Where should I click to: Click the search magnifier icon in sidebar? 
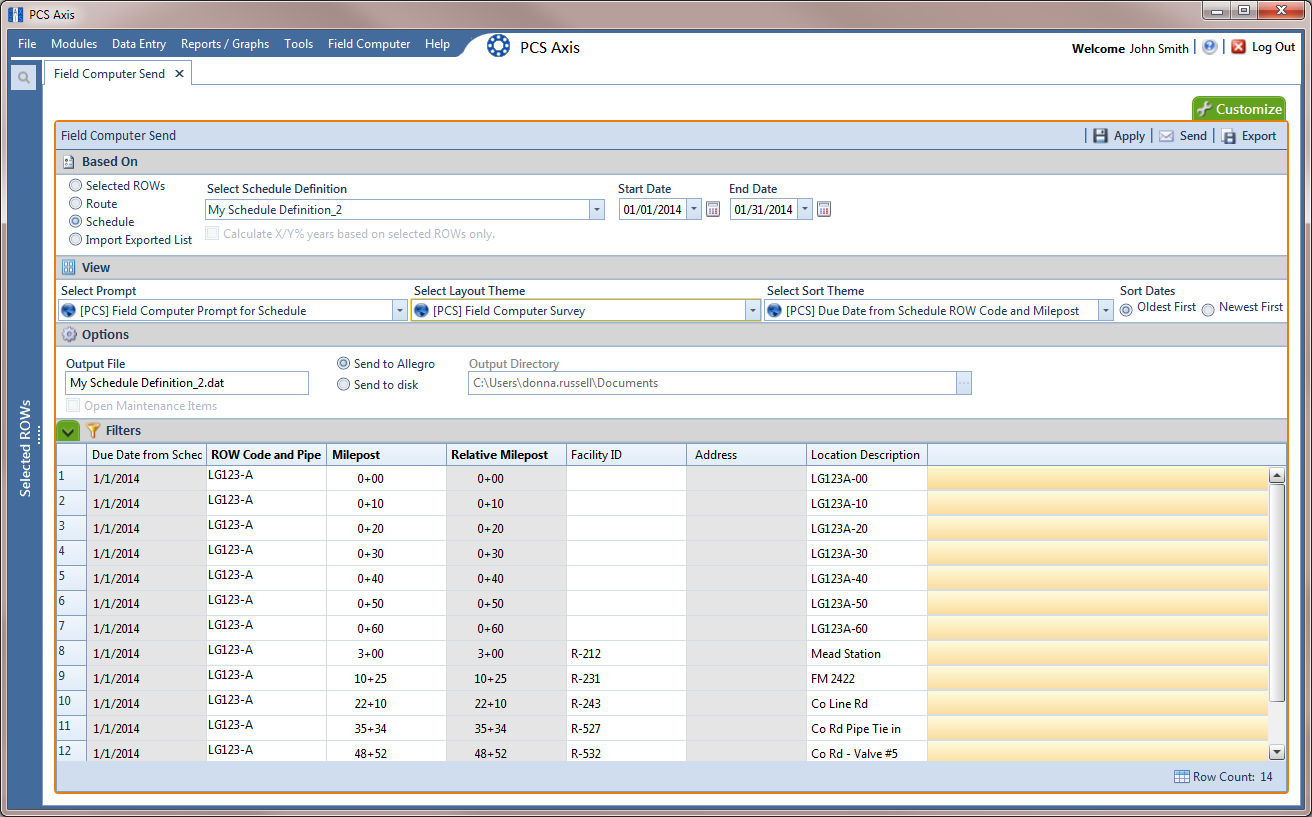(24, 77)
